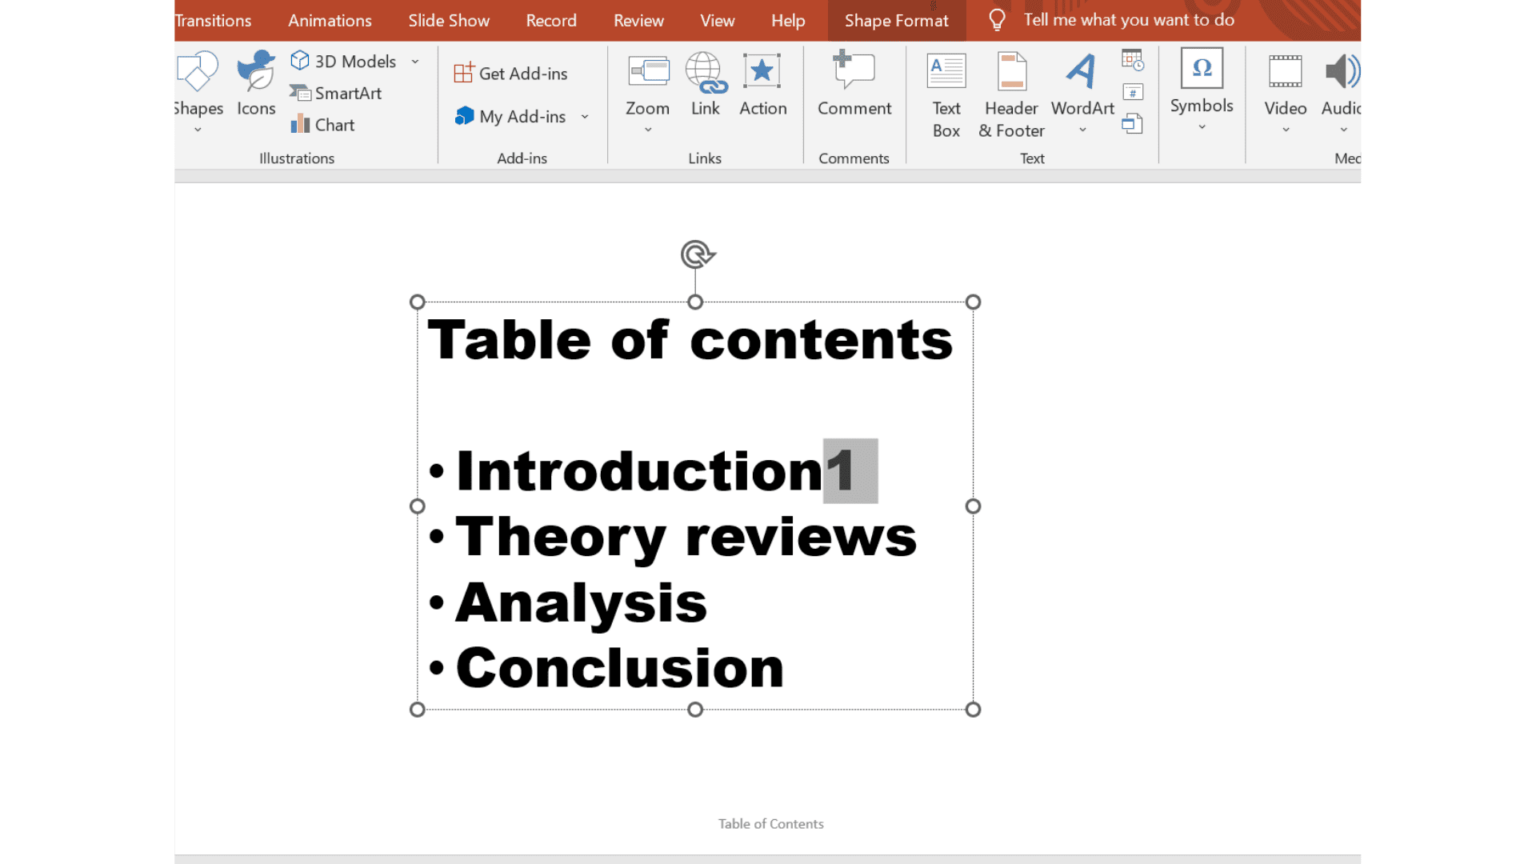The height and width of the screenshot is (864, 1536).
Task: Open the My Add-ins dropdown arrow
Action: click(585, 117)
